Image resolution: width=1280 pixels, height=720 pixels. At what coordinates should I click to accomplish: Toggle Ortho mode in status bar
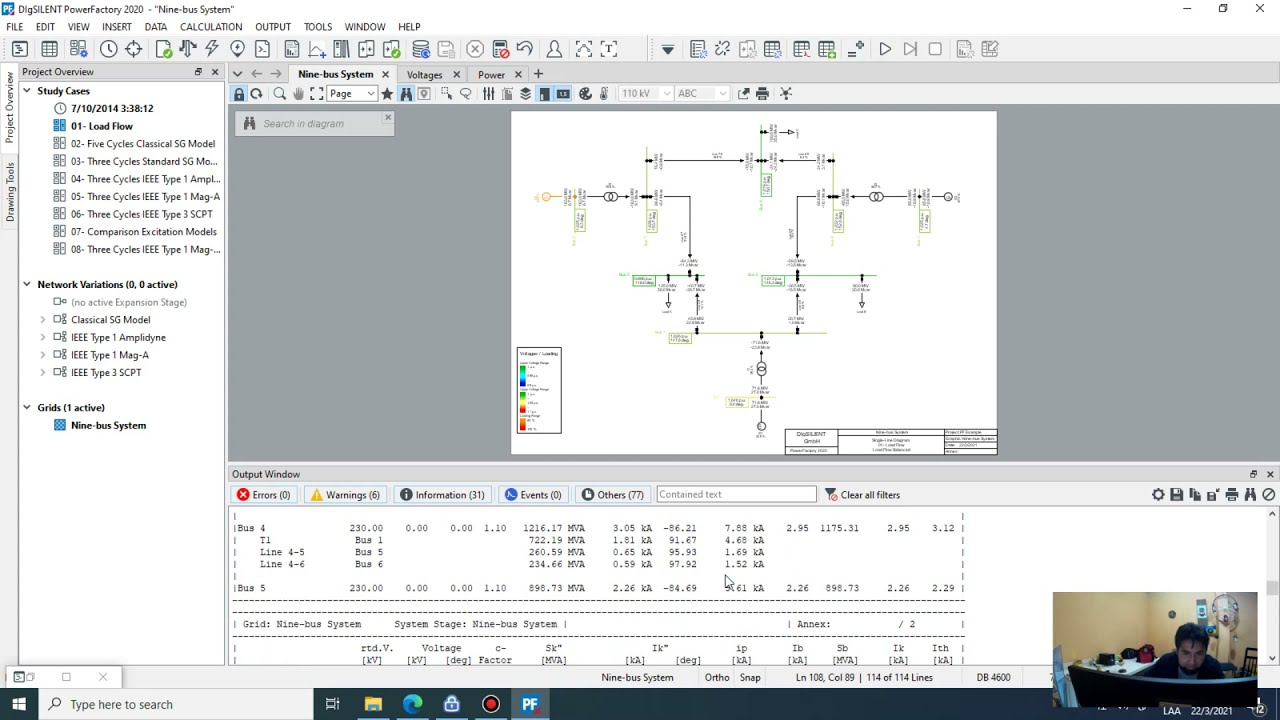click(717, 678)
